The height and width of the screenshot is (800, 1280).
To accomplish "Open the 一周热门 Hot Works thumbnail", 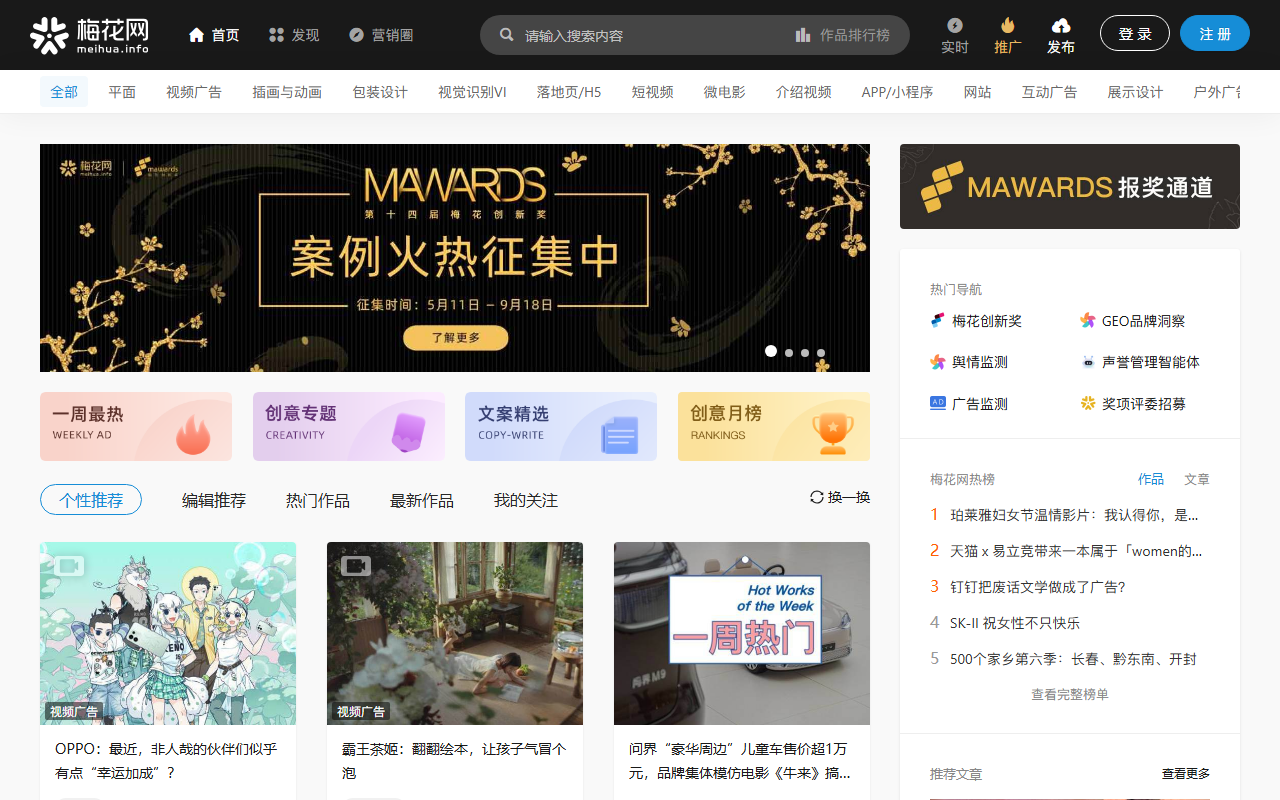I will point(742,633).
